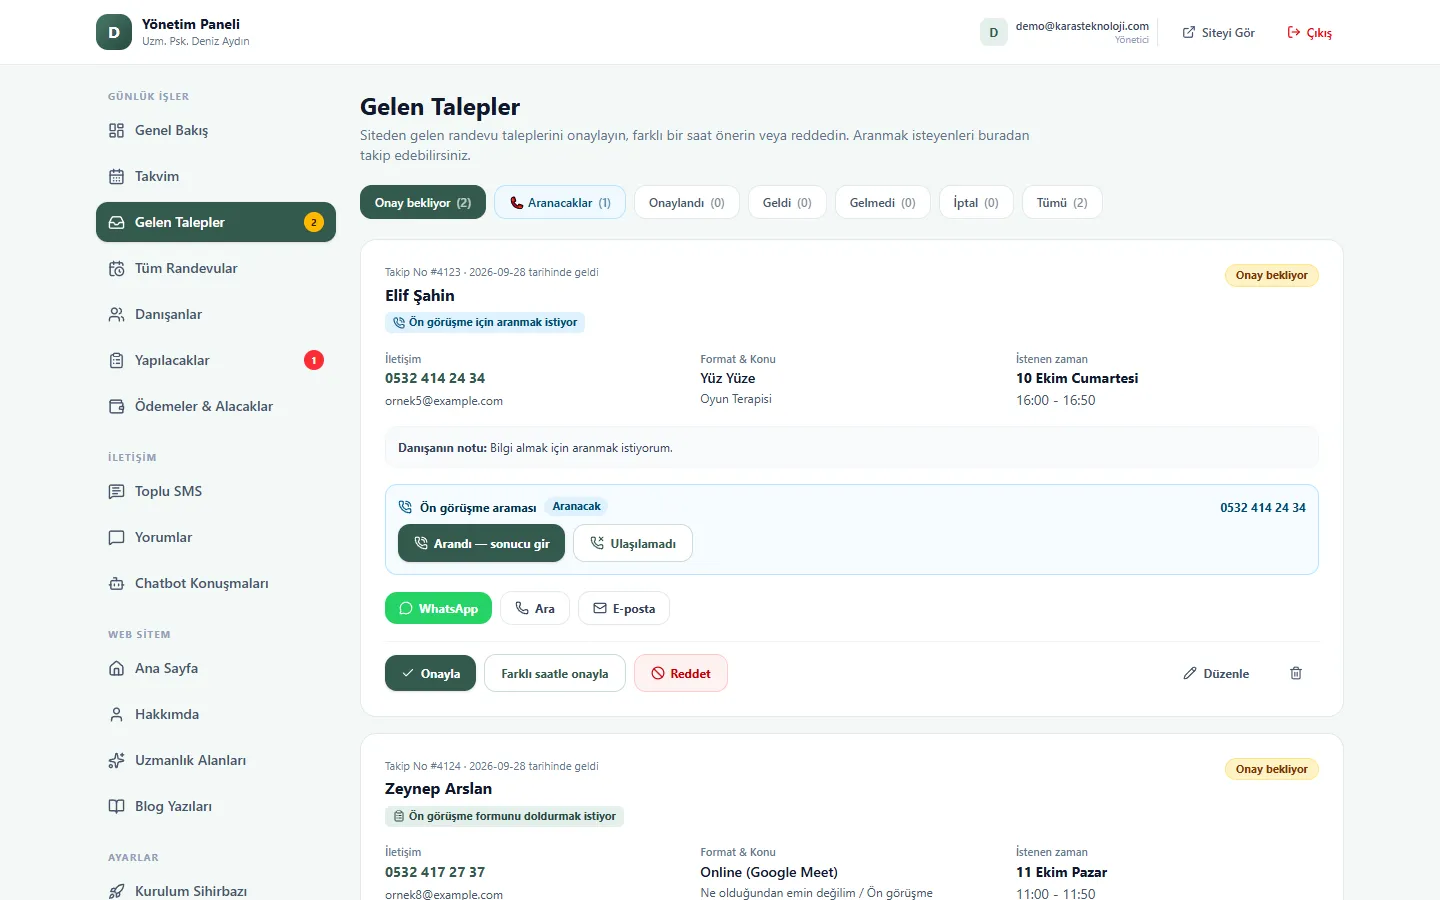Click the Ön görüşme formunu doldurmak istiyor badge

click(504, 816)
